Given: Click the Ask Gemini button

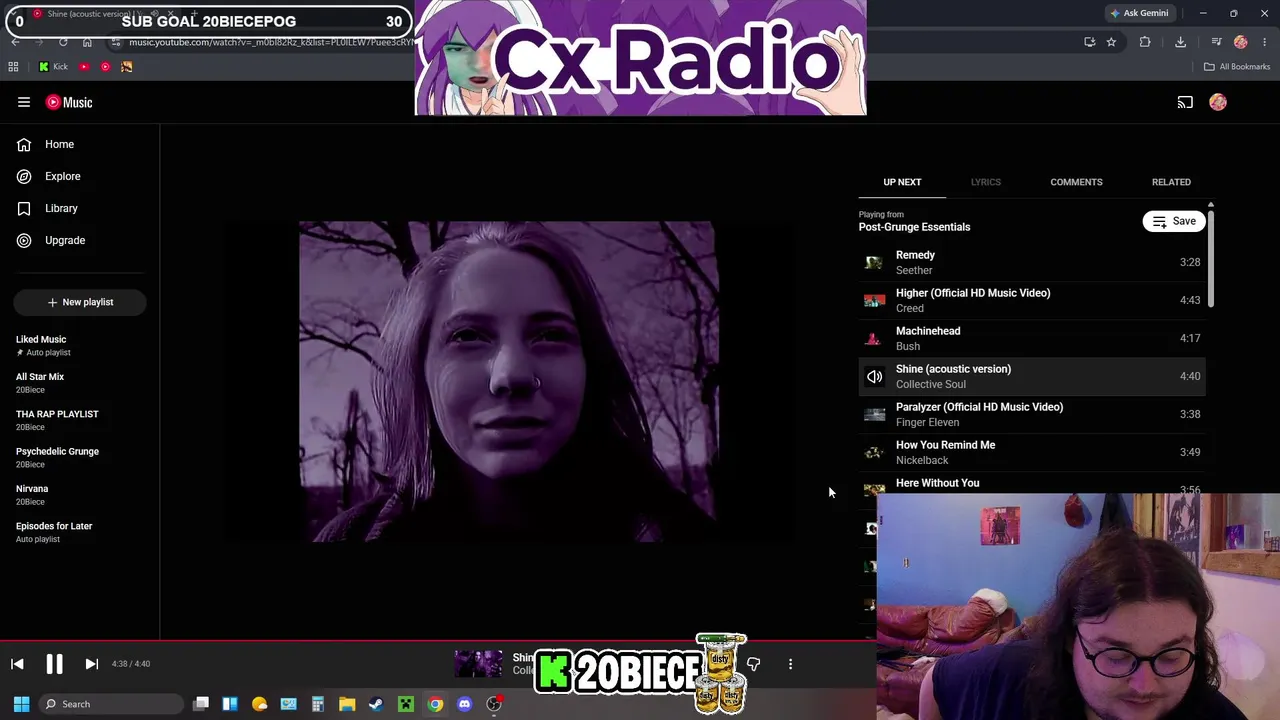Looking at the screenshot, I should (1139, 13).
